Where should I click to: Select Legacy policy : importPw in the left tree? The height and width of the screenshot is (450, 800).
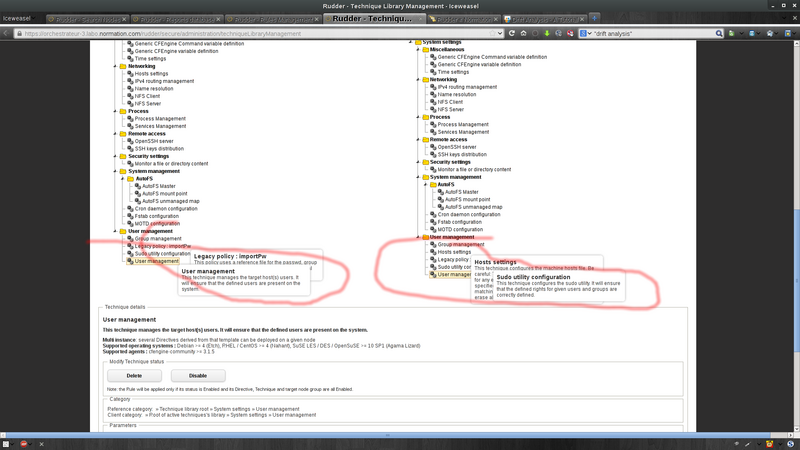163,246
